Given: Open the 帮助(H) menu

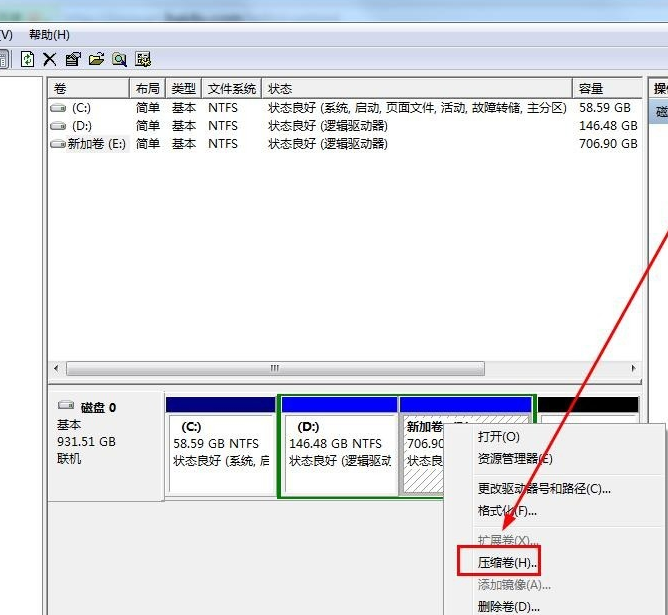Looking at the screenshot, I should point(49,35).
